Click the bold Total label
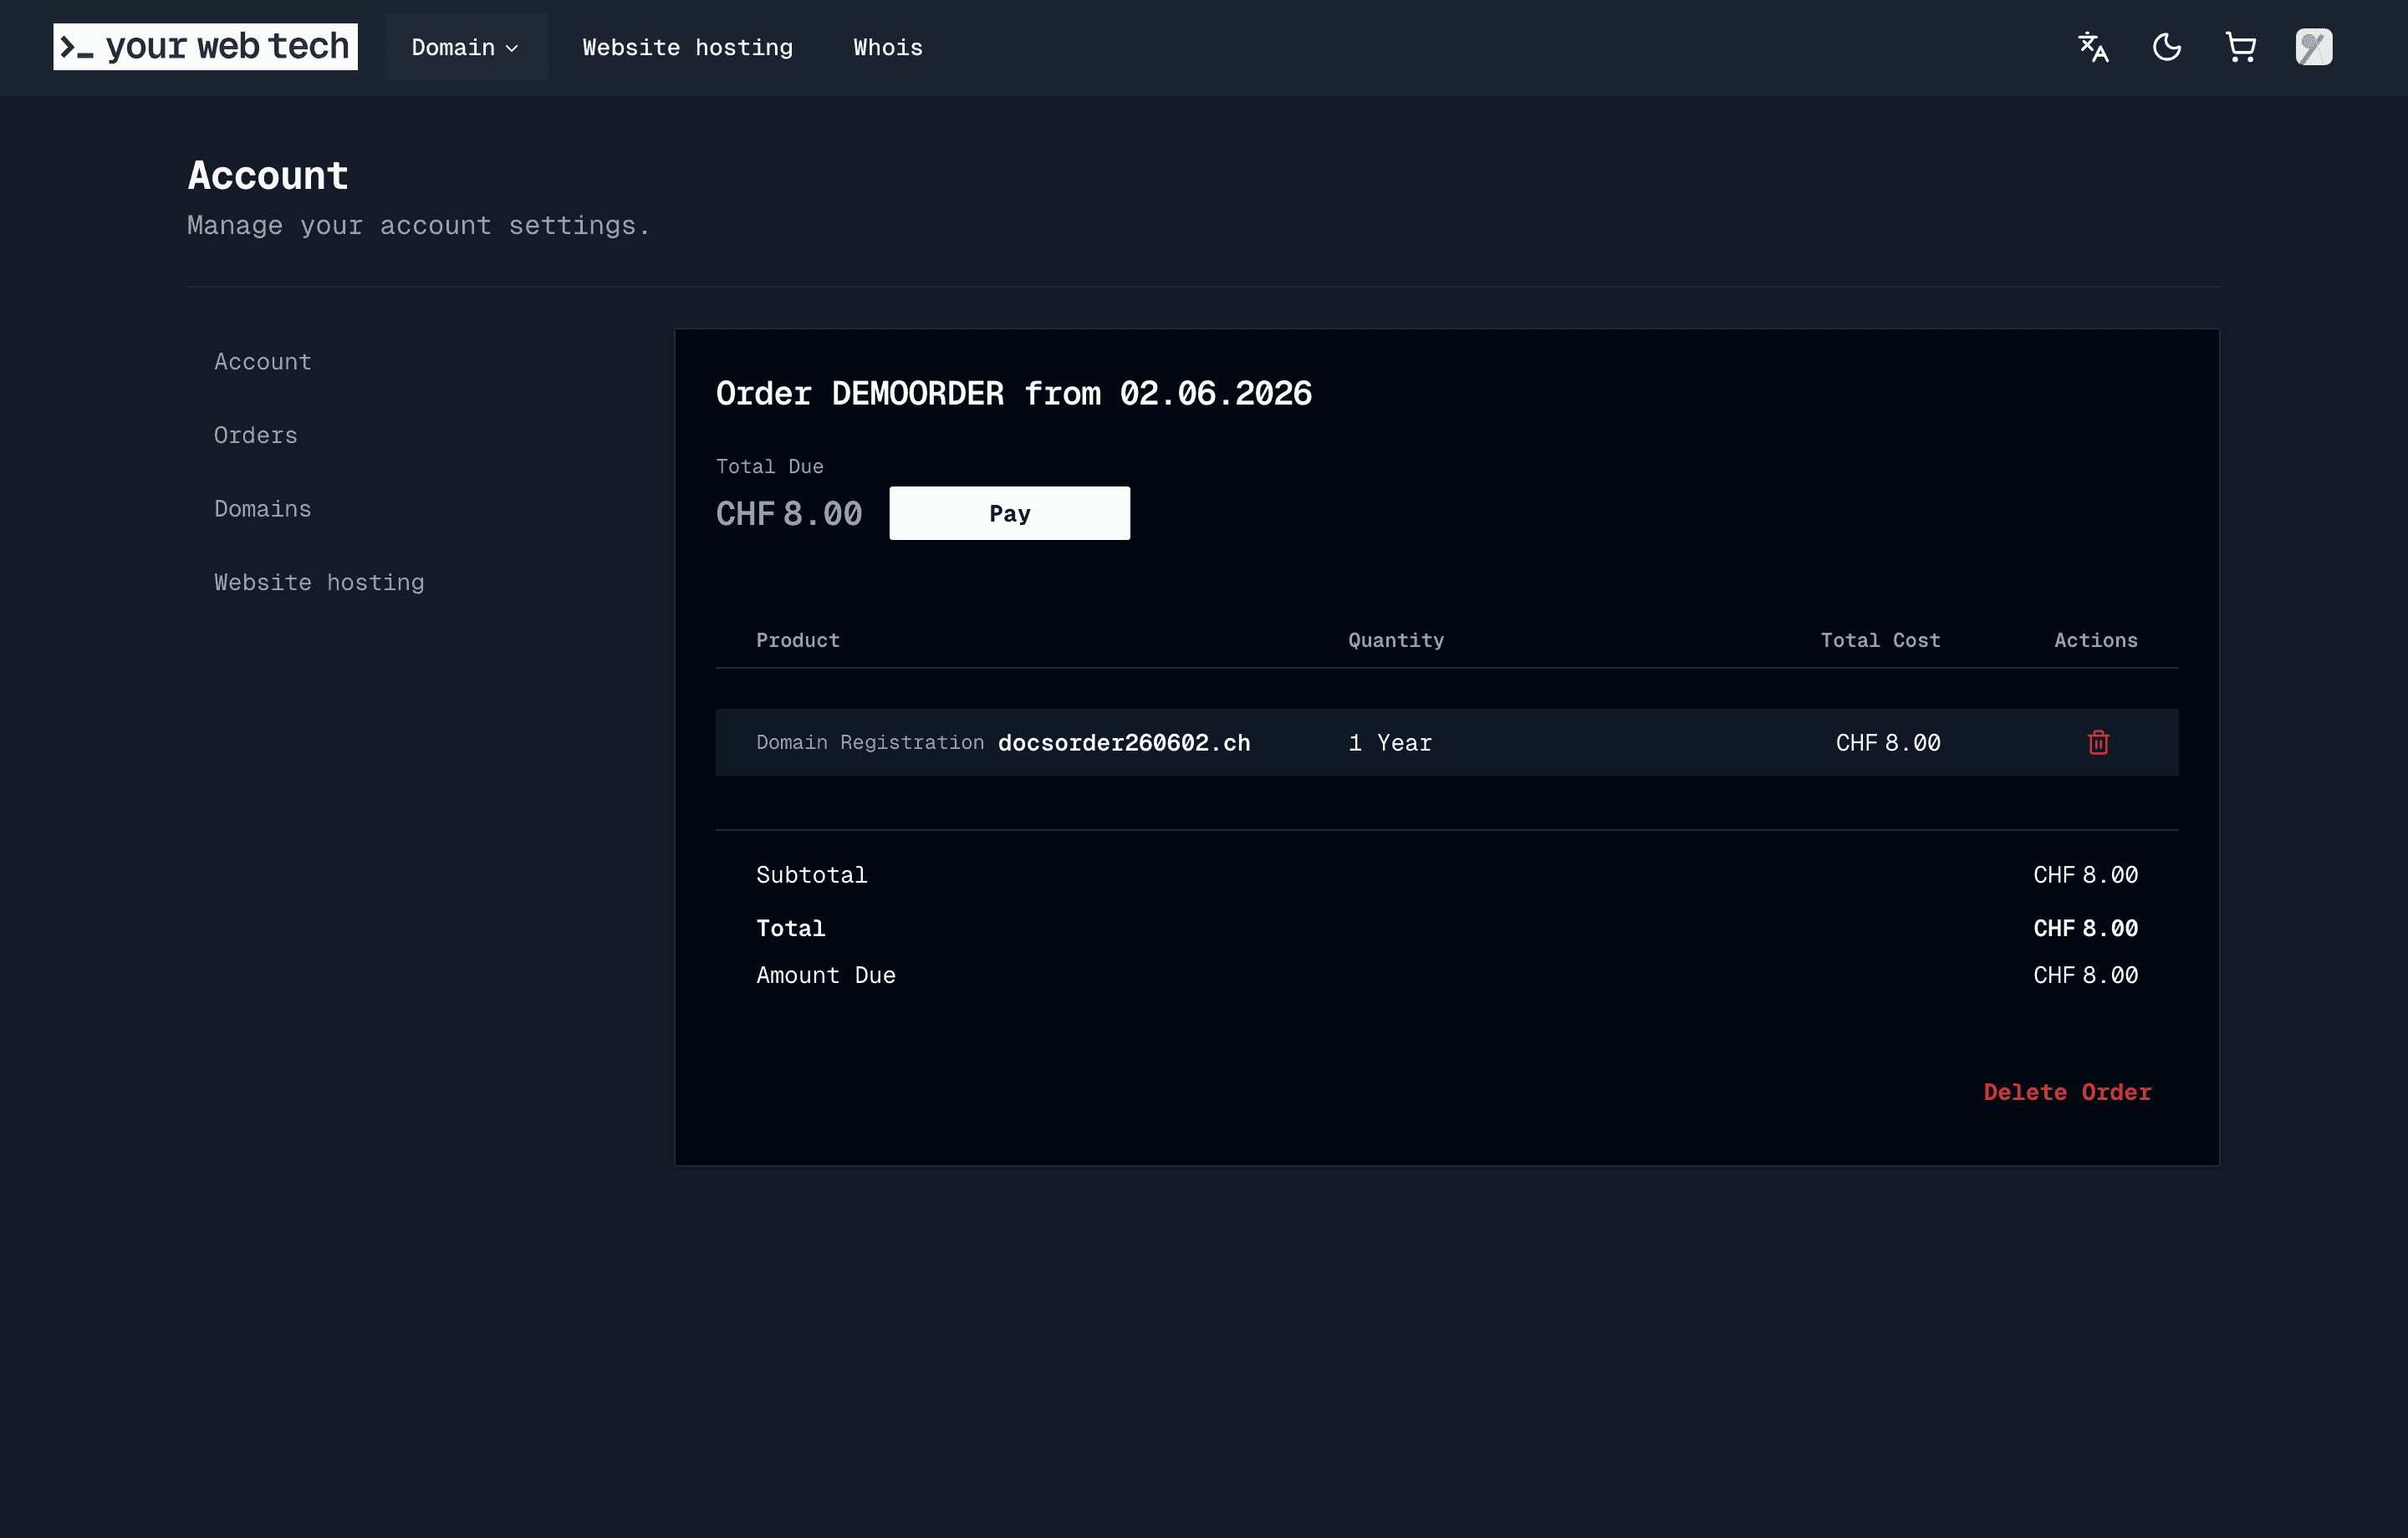Image resolution: width=2408 pixels, height=1538 pixels. point(791,928)
